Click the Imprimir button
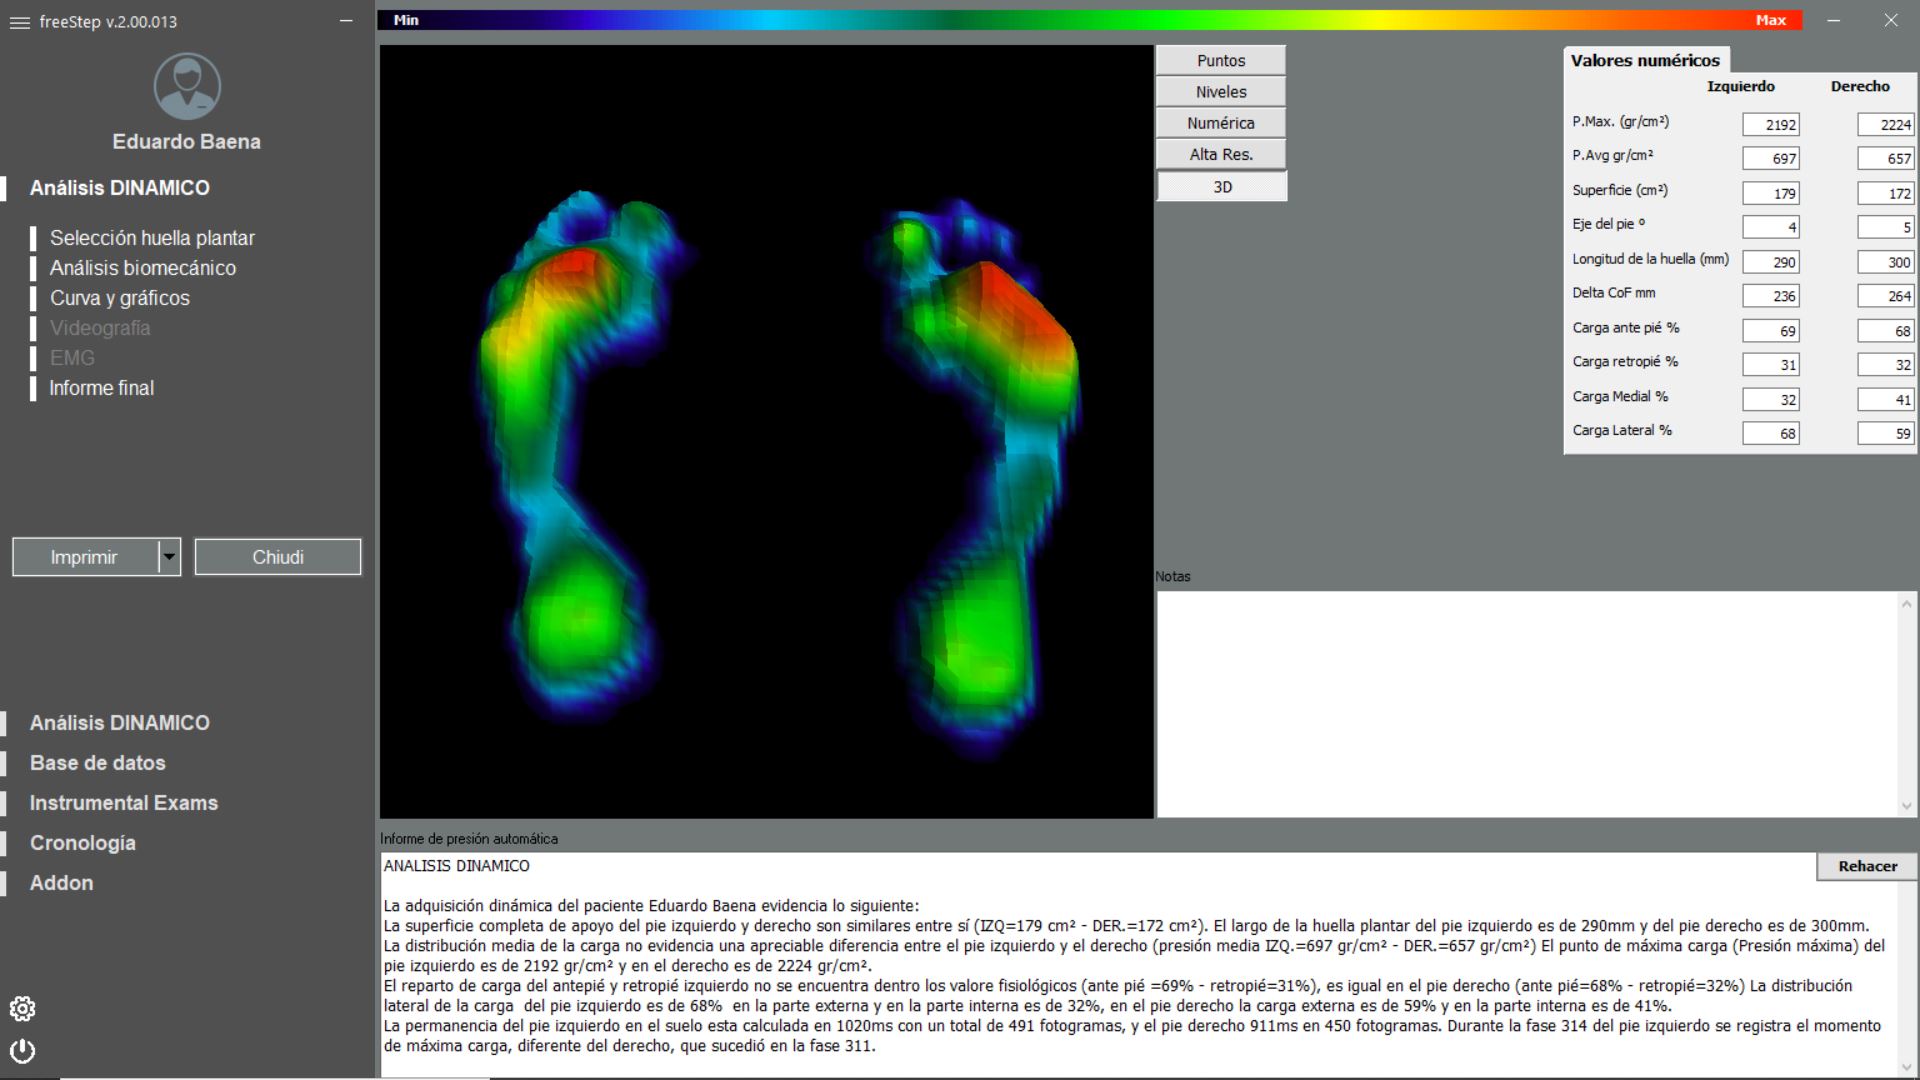This screenshot has width=1920, height=1080. tap(85, 557)
